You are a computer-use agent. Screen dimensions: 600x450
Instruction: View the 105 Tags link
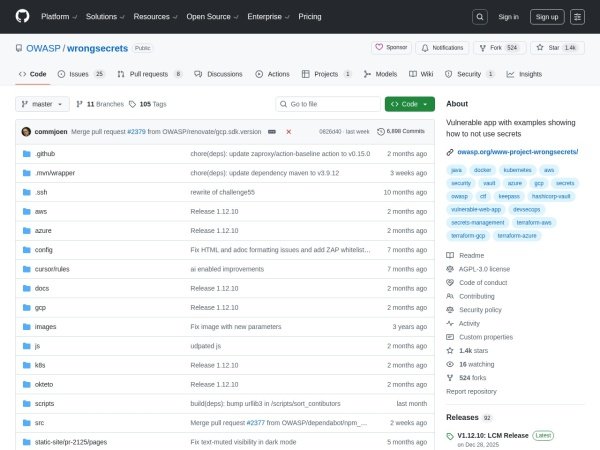click(147, 104)
